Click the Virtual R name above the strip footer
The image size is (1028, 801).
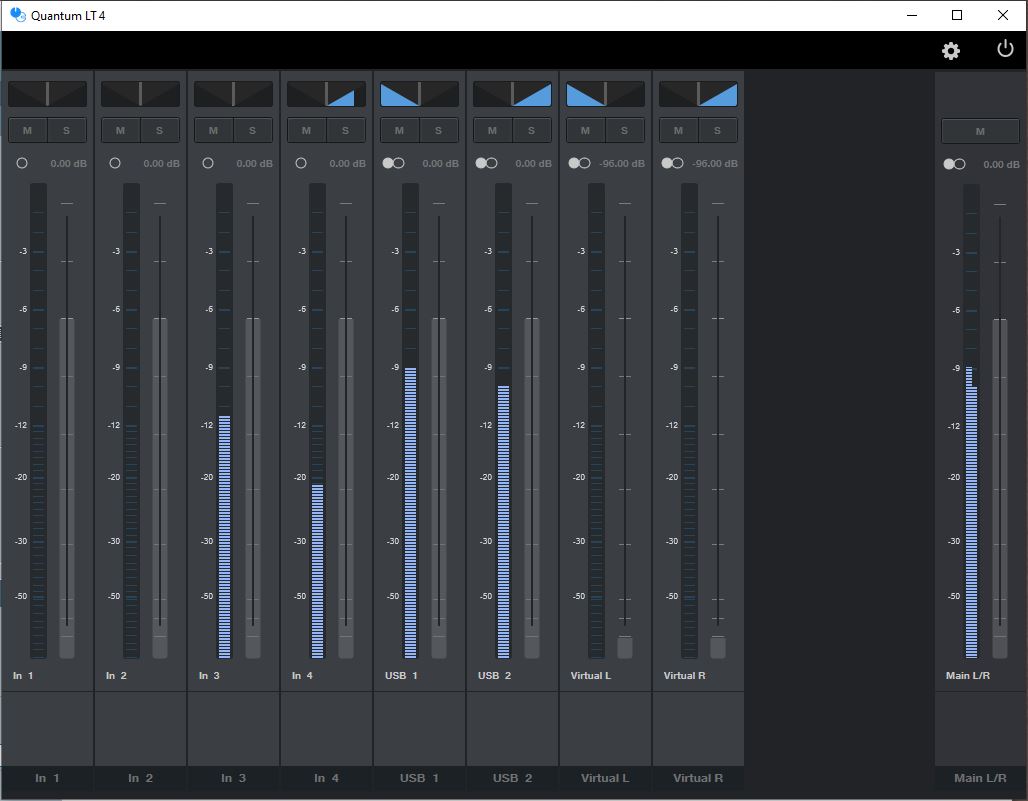[684, 675]
